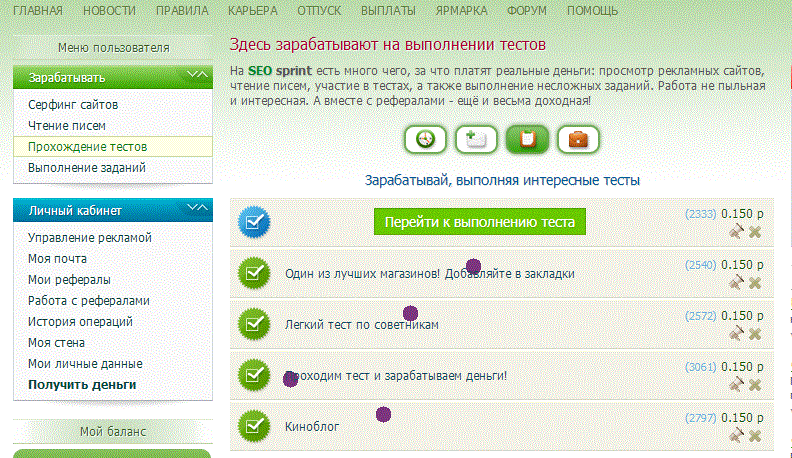This screenshot has width=792, height=458.
Task: Open test Проходим тест и зарабатываем деньги
Action: [x=396, y=376]
